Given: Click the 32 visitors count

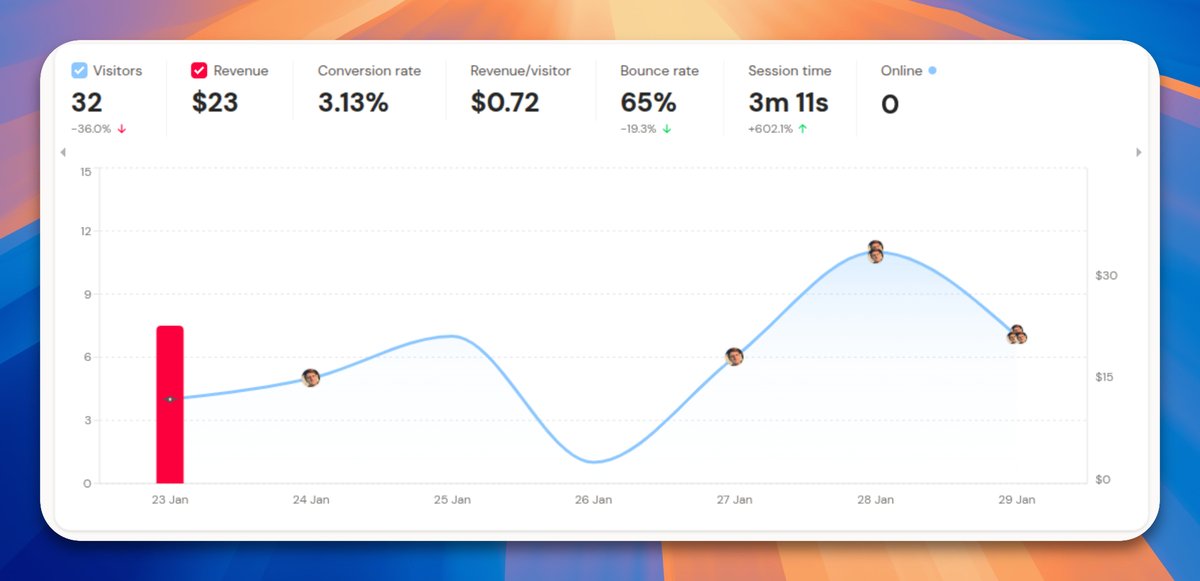Looking at the screenshot, I should (87, 102).
